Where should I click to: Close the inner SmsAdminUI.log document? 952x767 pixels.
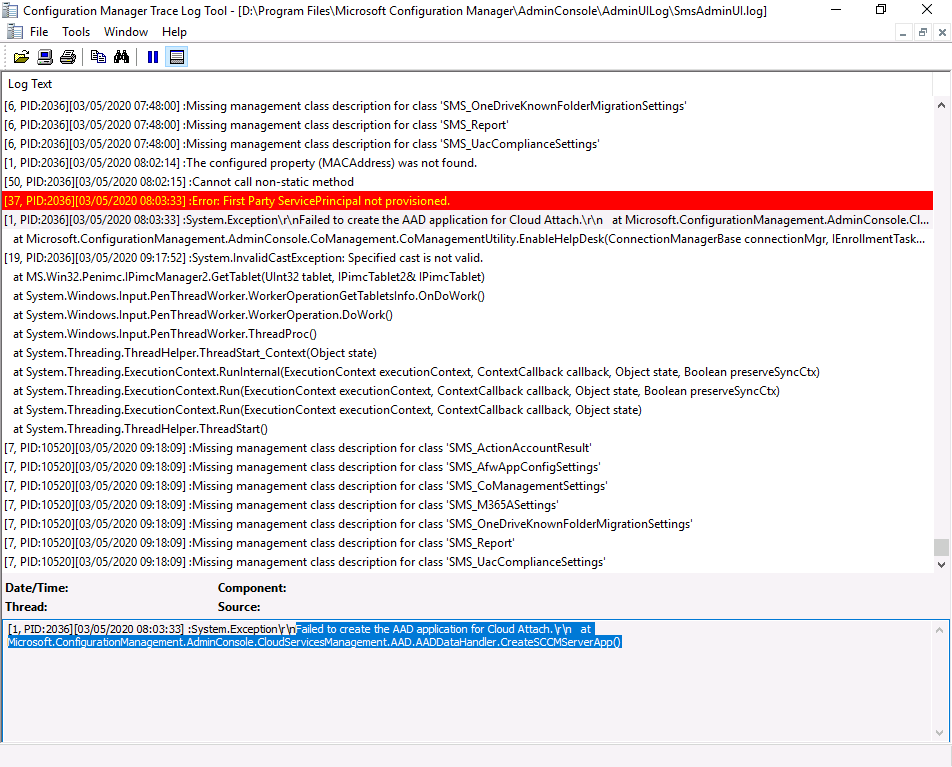(942, 33)
